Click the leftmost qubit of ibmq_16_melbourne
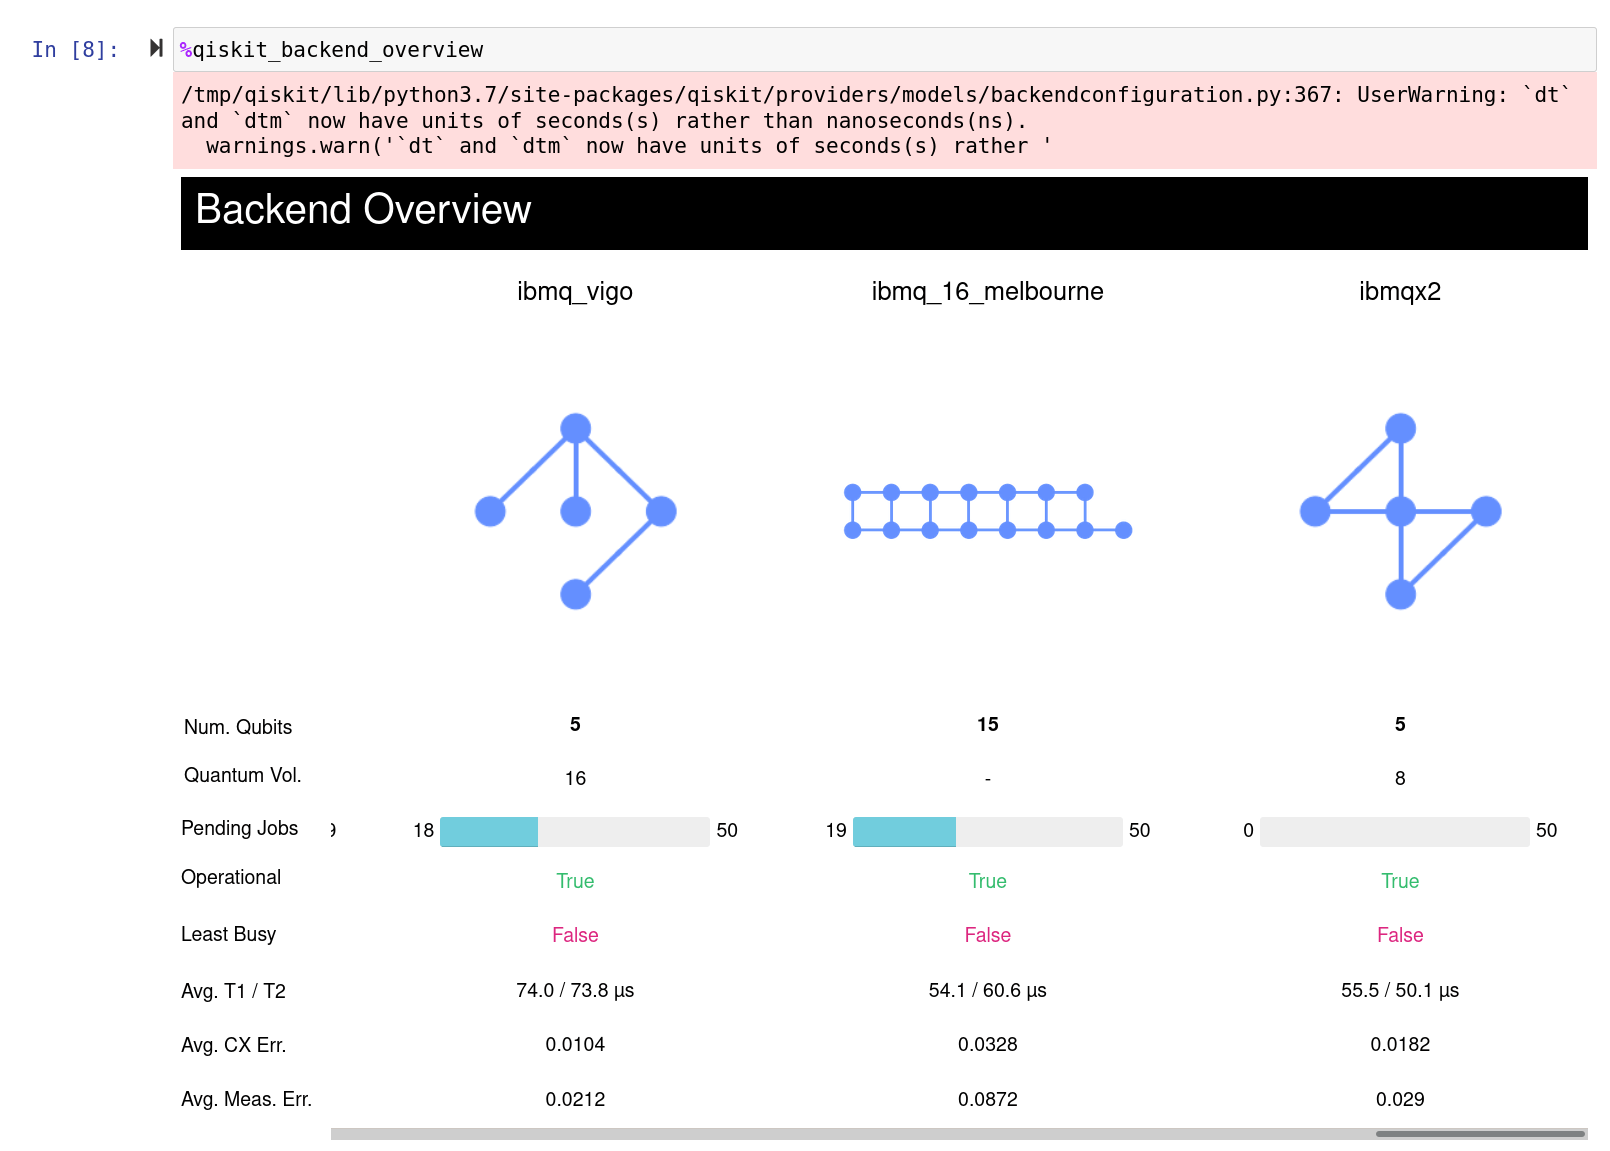 pyautogui.click(x=850, y=493)
